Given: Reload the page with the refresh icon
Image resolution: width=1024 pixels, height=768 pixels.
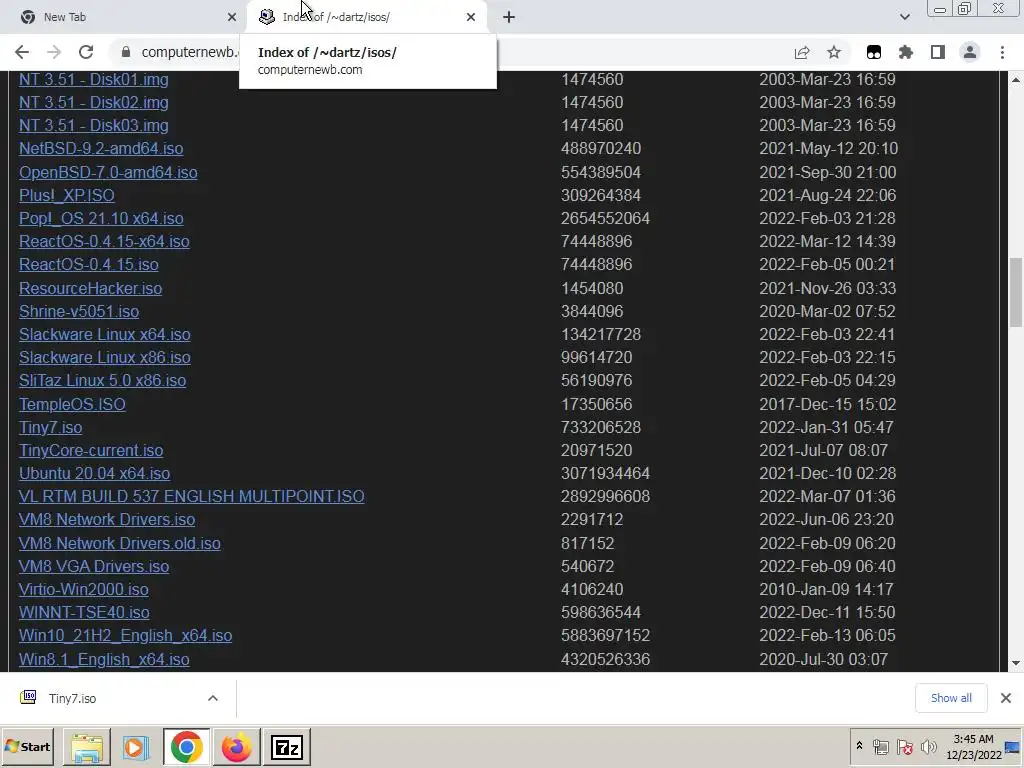Looking at the screenshot, I should (86, 52).
